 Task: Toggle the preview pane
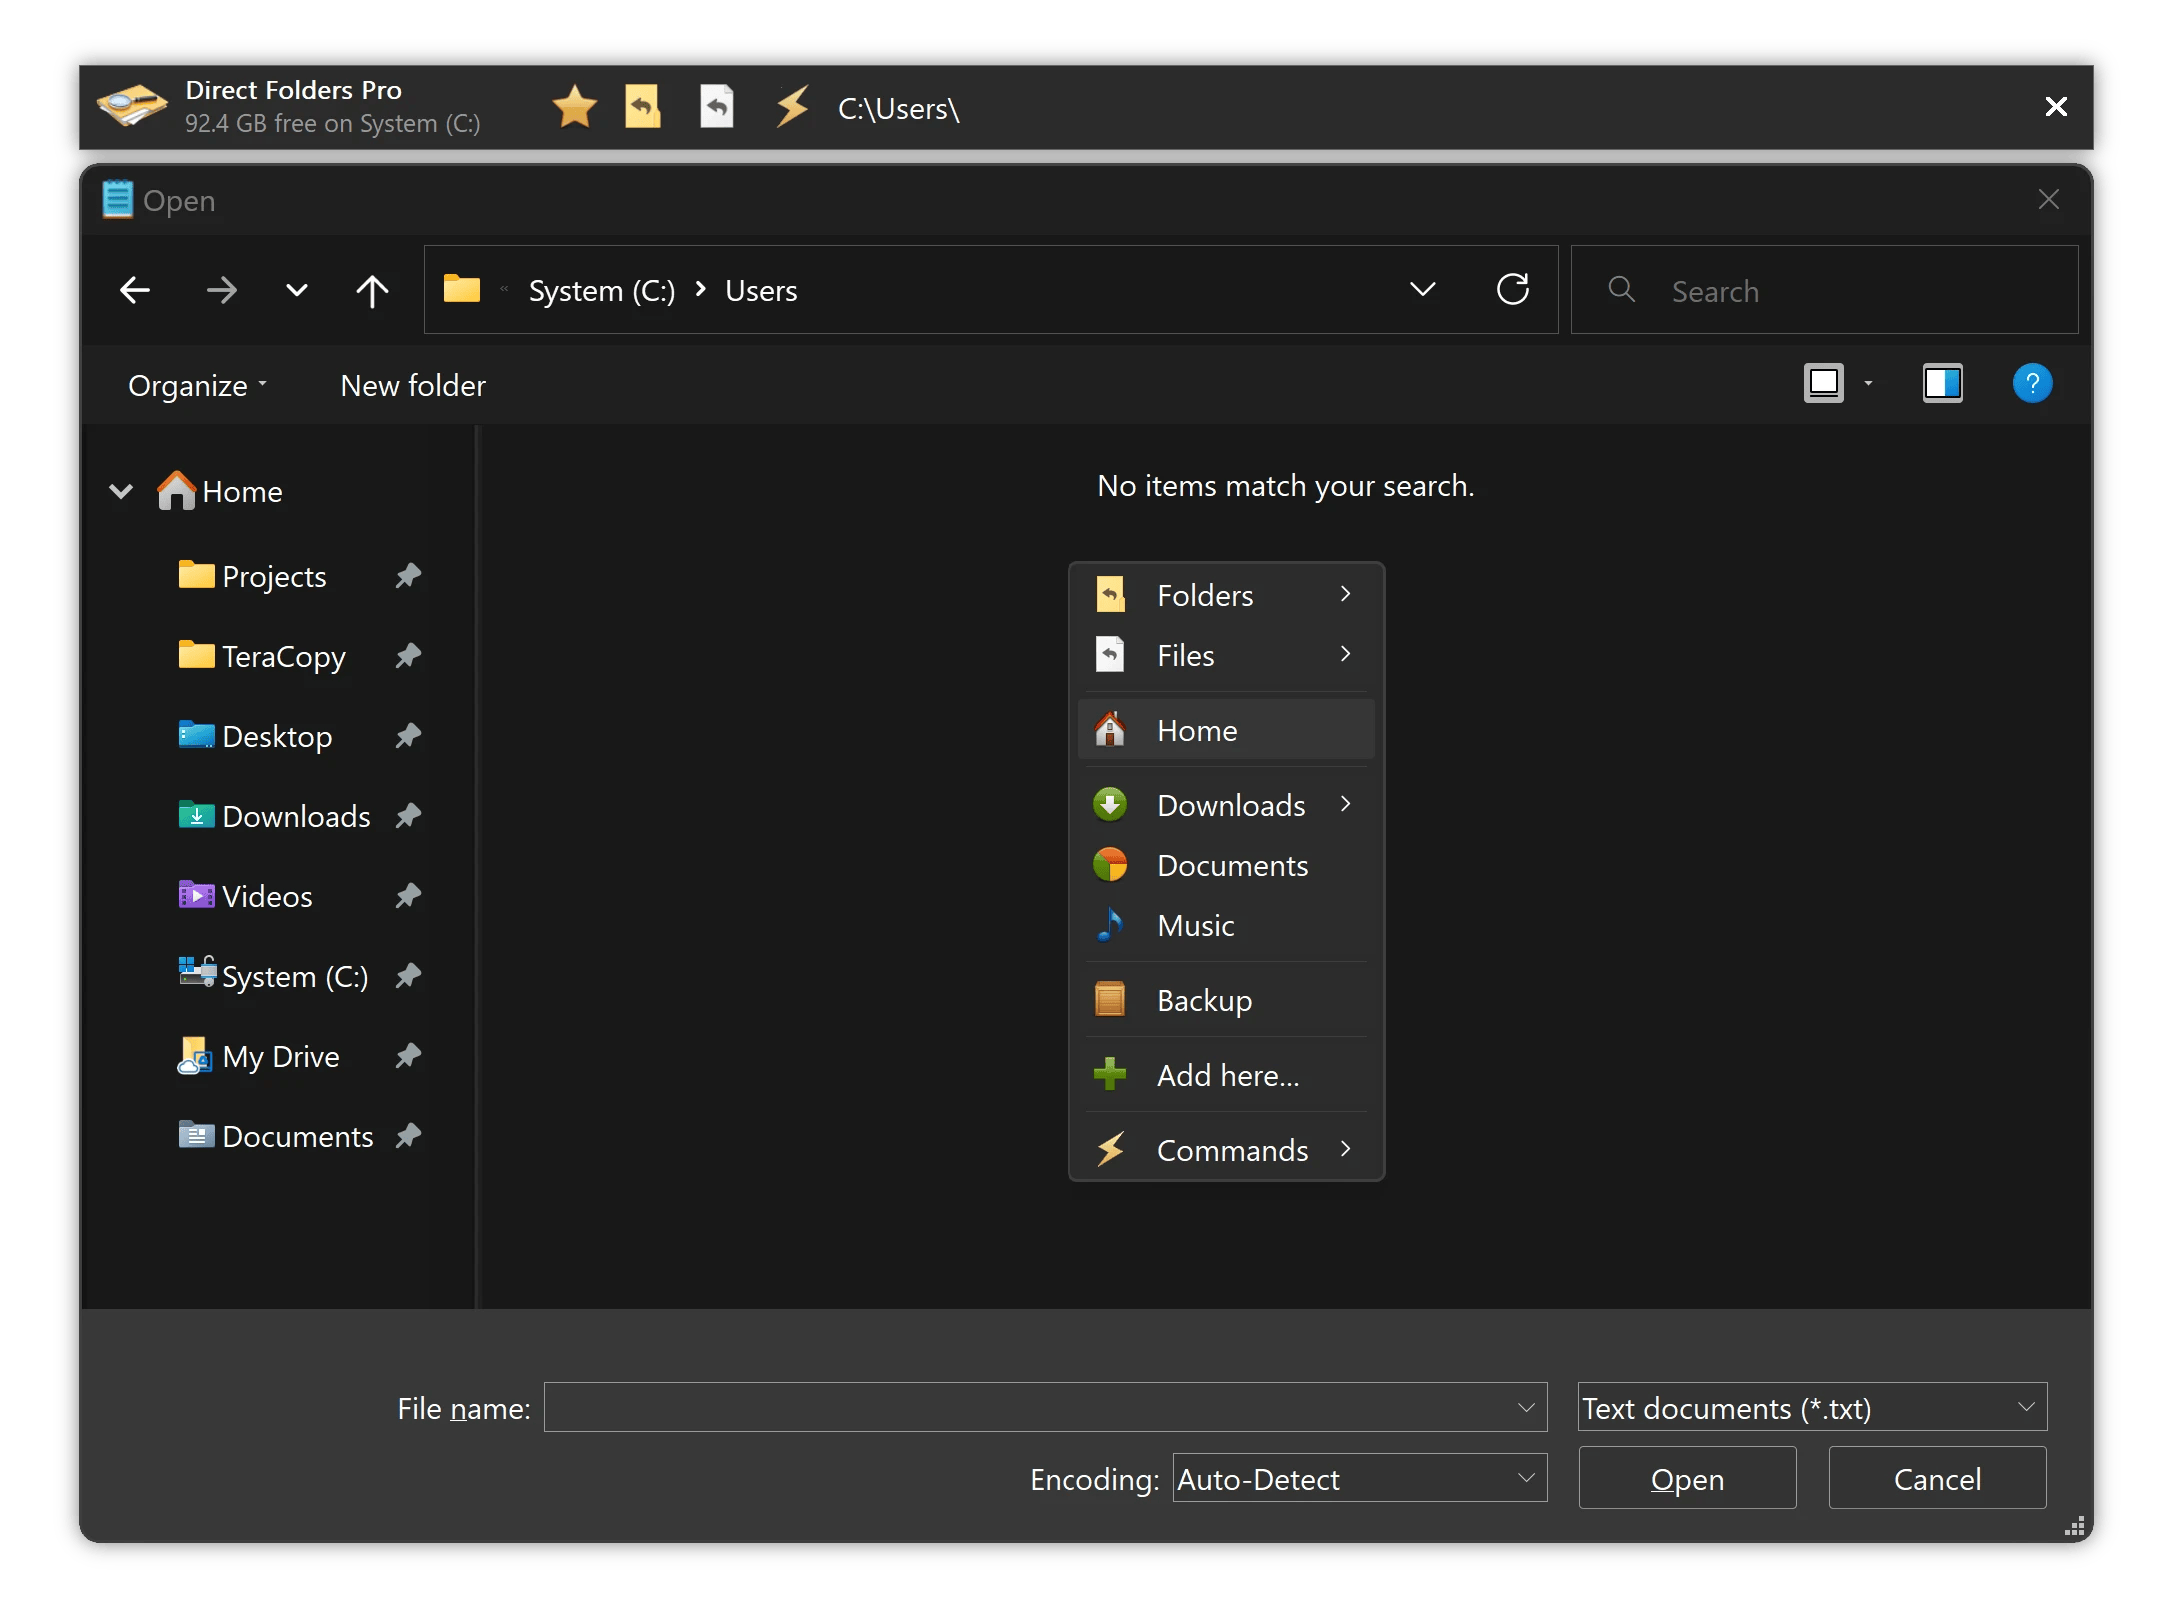coord(1943,384)
